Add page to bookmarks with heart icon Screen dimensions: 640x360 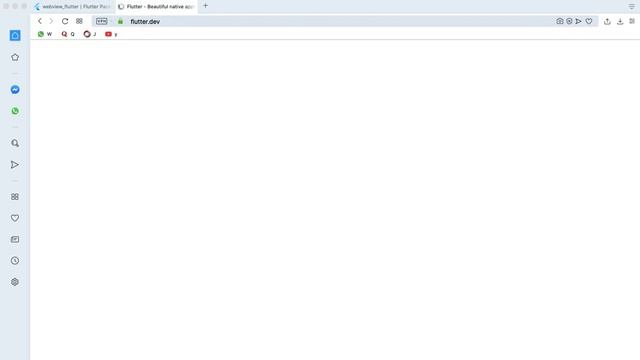tap(589, 21)
